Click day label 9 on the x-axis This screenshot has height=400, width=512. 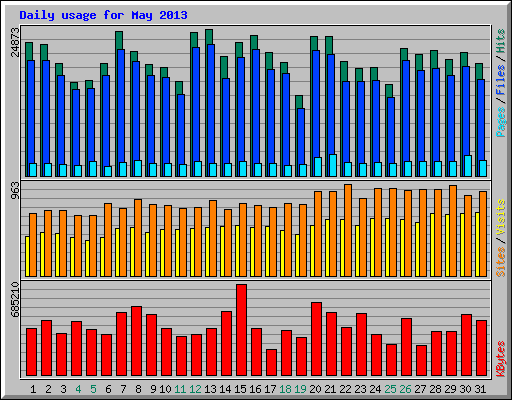[153, 389]
